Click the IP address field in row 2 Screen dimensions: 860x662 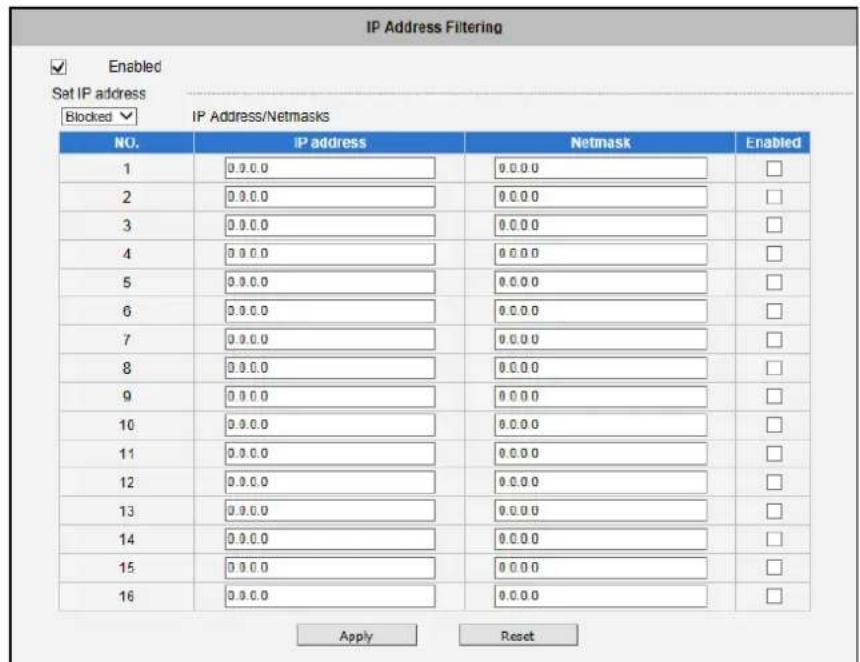[x=330, y=197]
